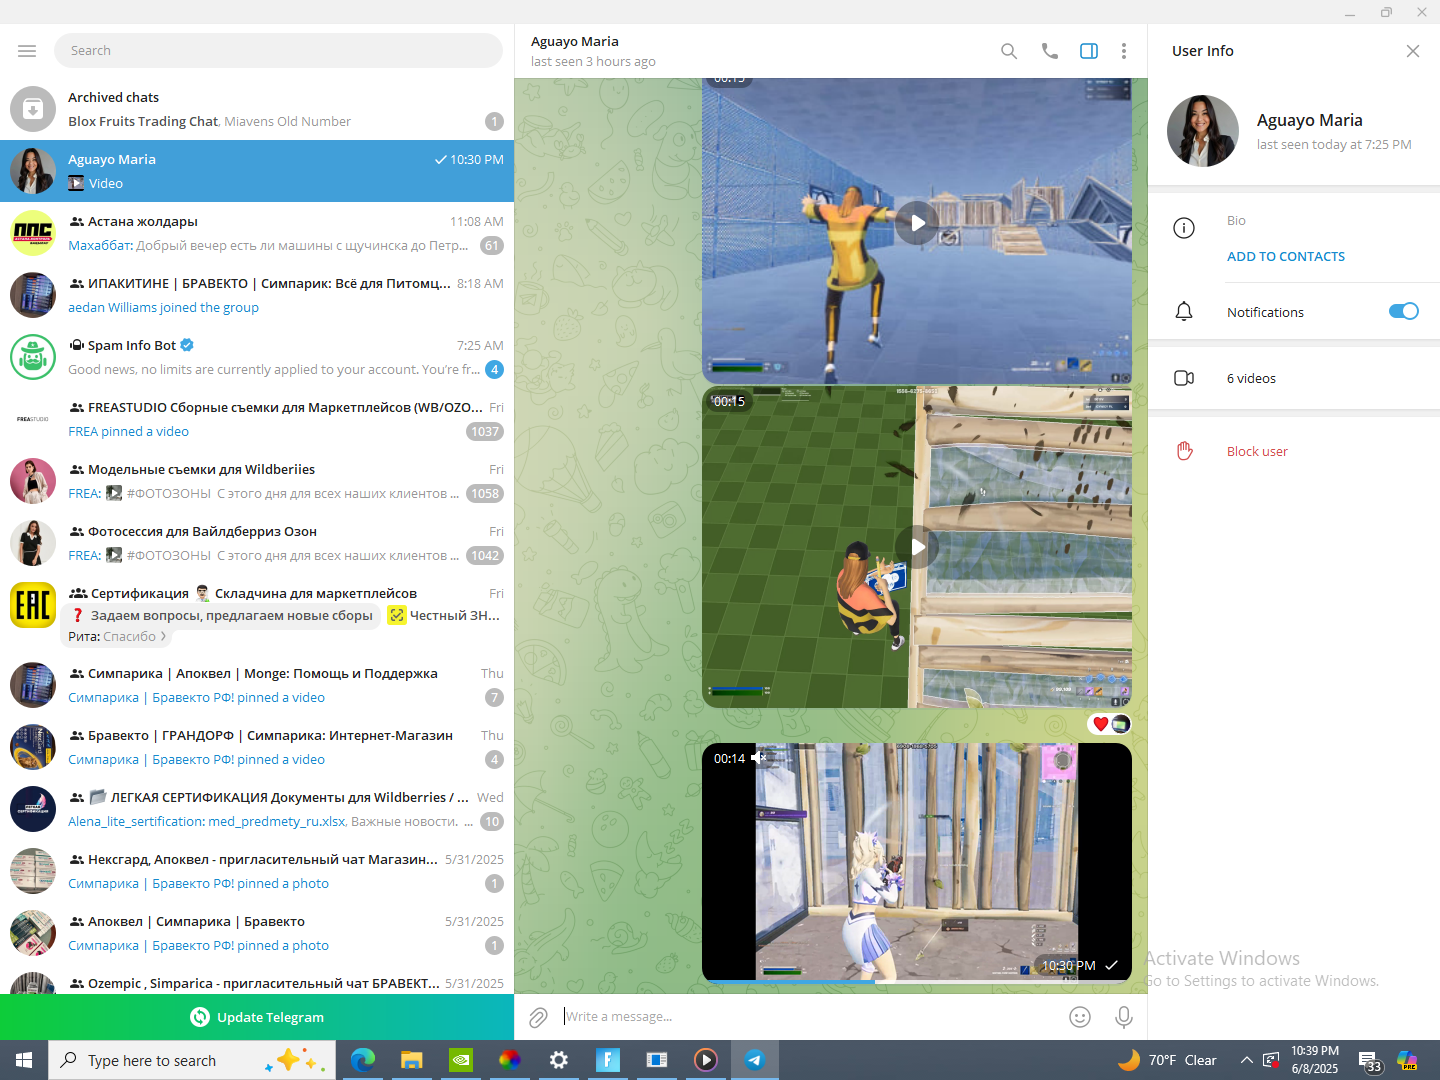Viewport: 1440px width, 1080px height.
Task: Click the attach file paperclip icon
Action: tap(538, 1017)
